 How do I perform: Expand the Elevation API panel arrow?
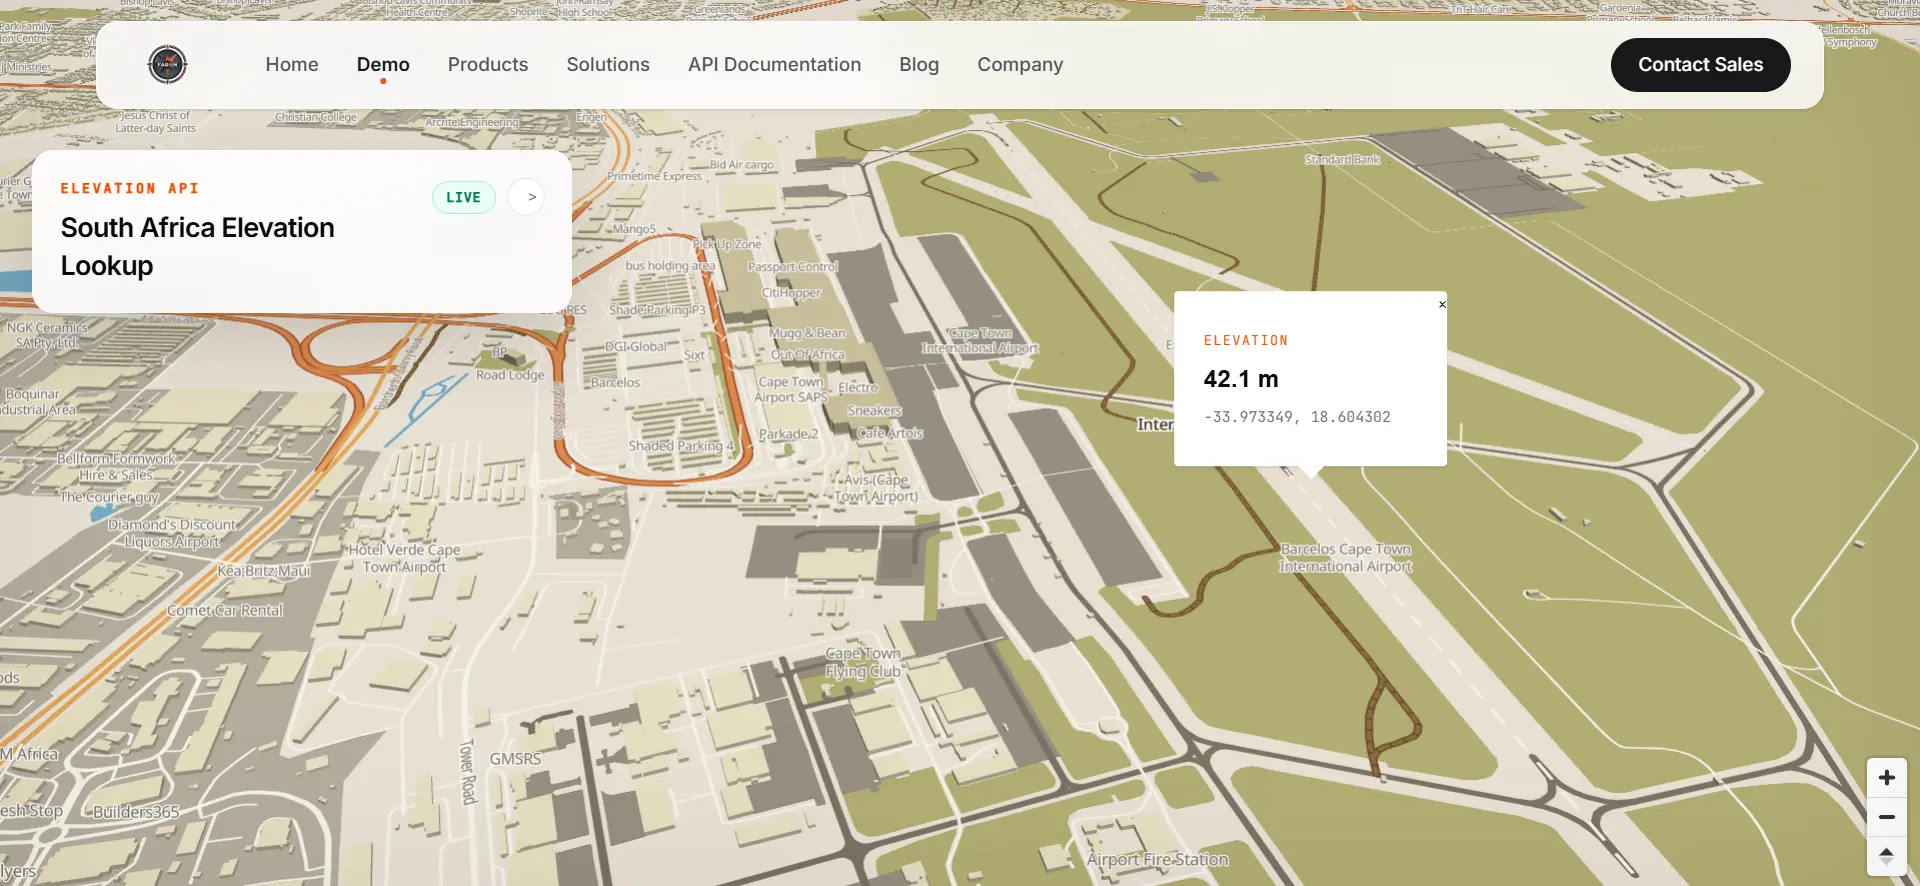pos(526,197)
